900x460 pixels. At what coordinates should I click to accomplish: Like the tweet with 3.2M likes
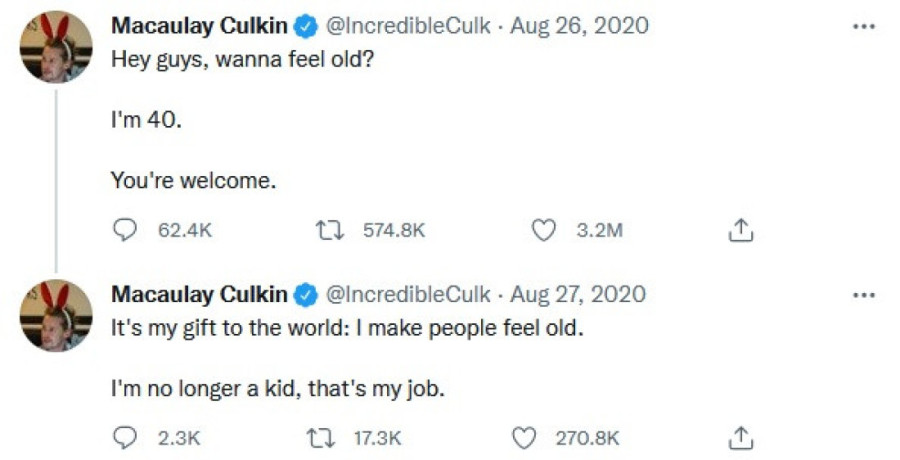point(543,230)
